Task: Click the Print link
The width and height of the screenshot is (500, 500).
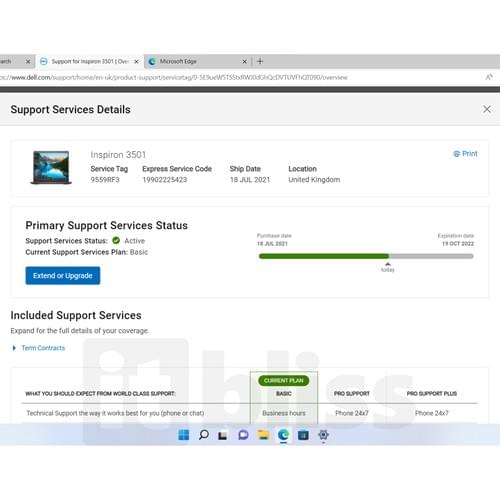Action: [465, 154]
